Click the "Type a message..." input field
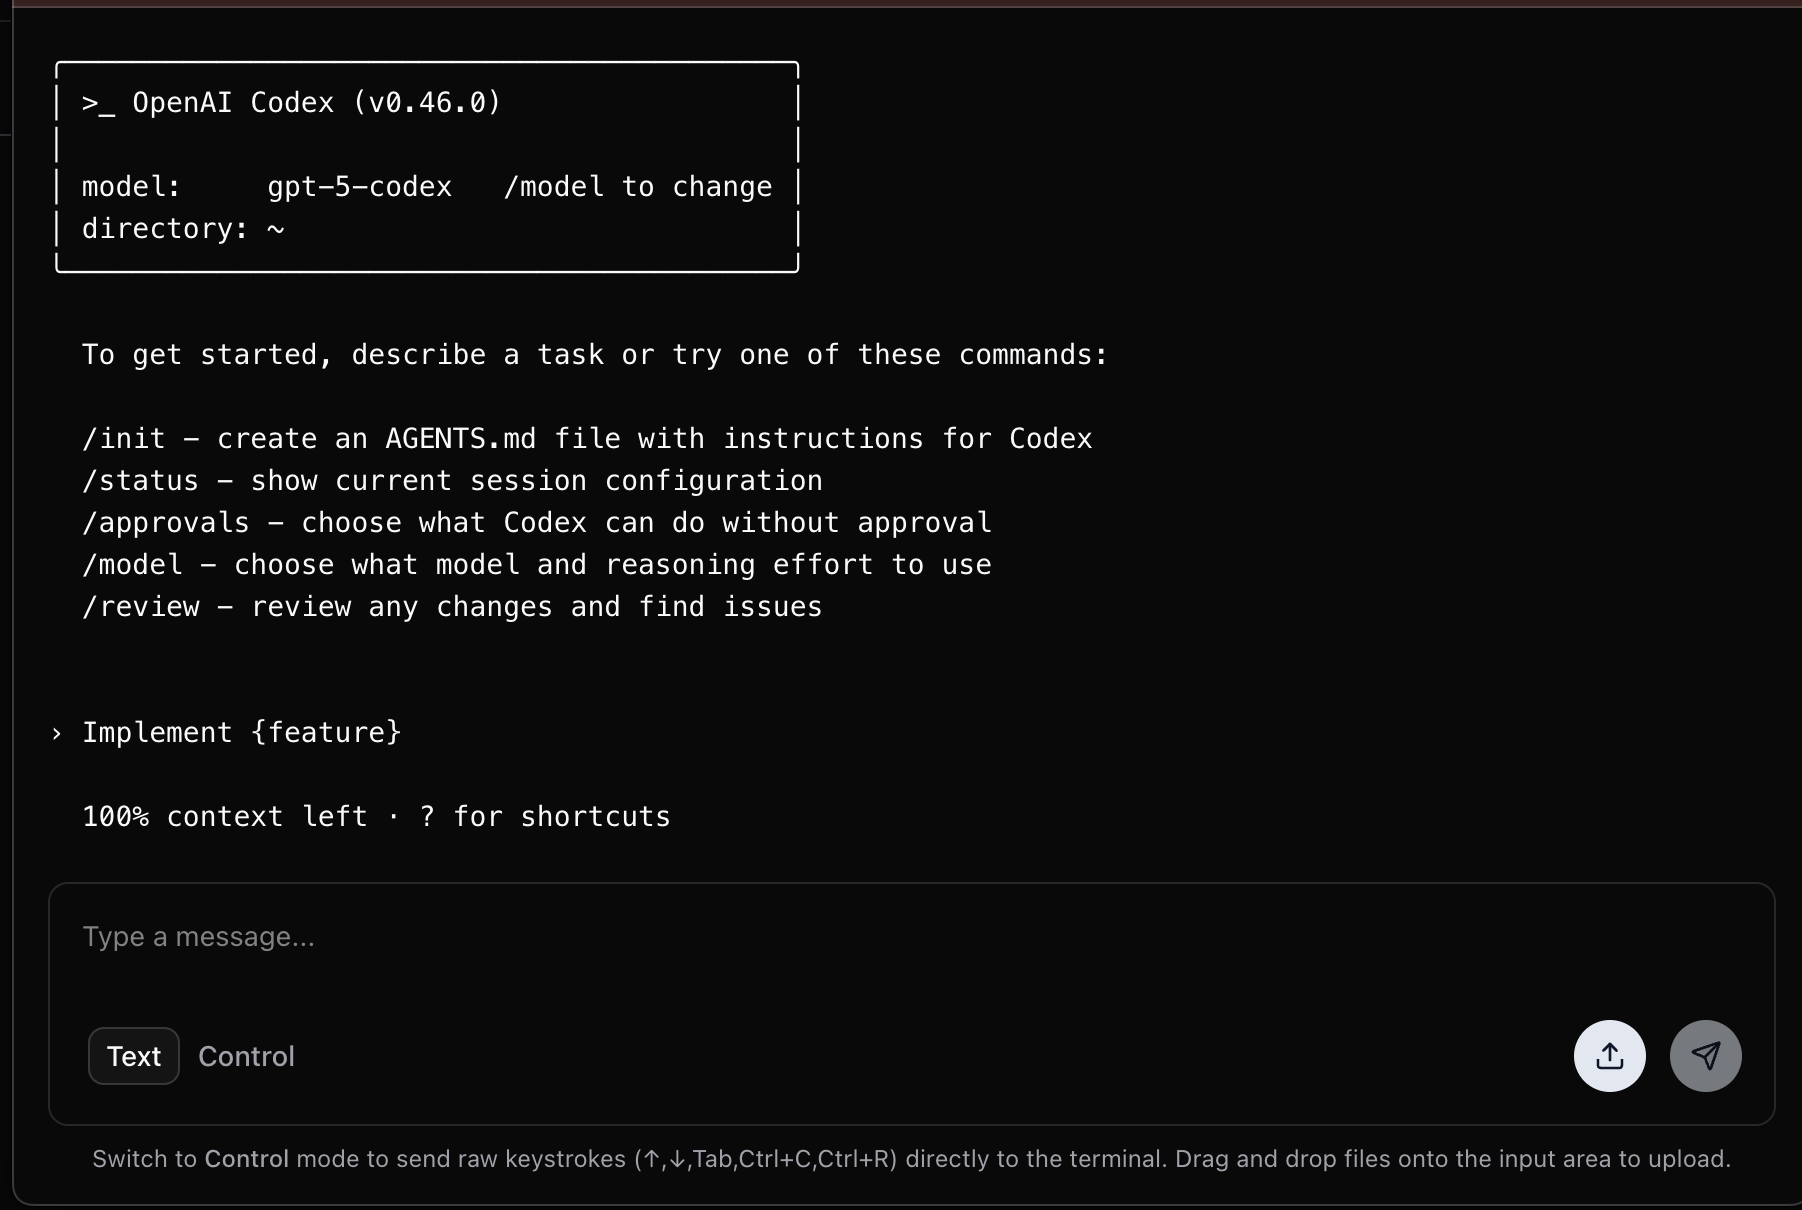 (400, 937)
